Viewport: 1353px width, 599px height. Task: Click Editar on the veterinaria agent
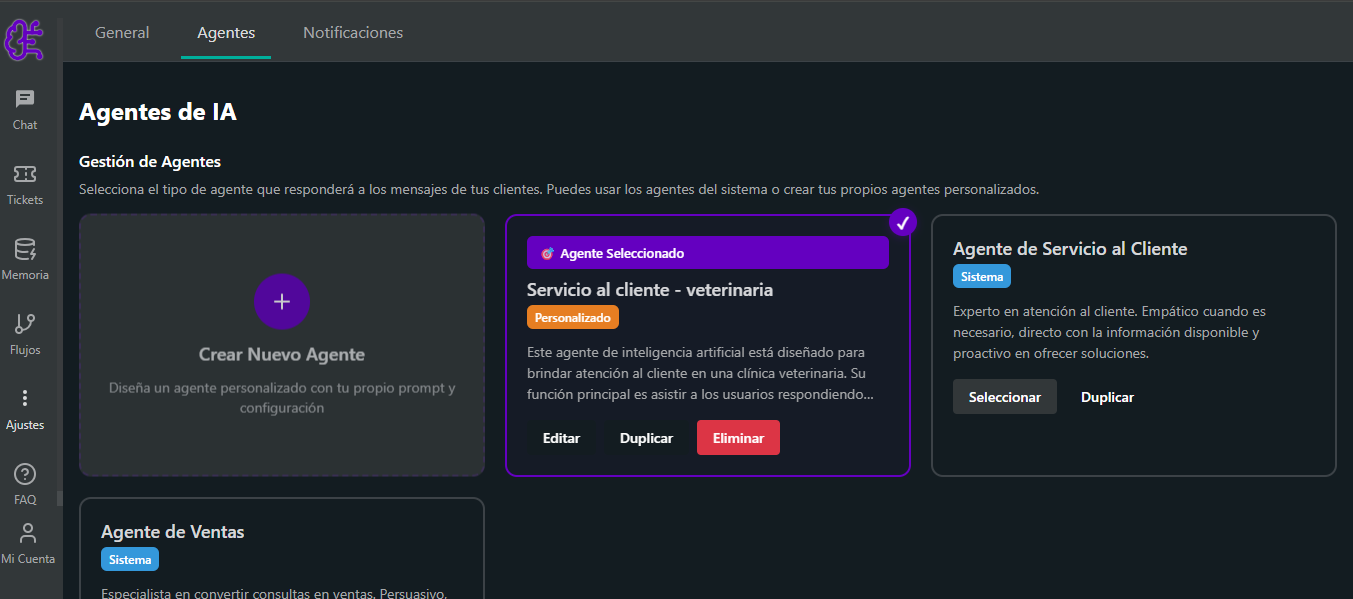(x=561, y=438)
